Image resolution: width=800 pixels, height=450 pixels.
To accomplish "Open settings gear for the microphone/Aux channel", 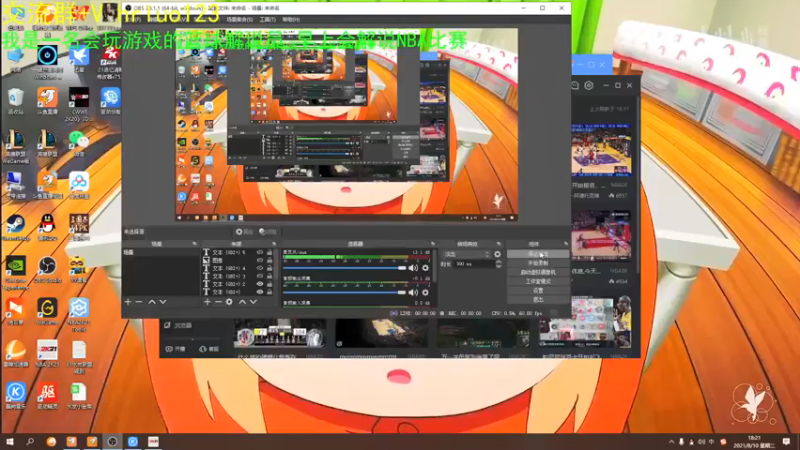I will tap(426, 268).
